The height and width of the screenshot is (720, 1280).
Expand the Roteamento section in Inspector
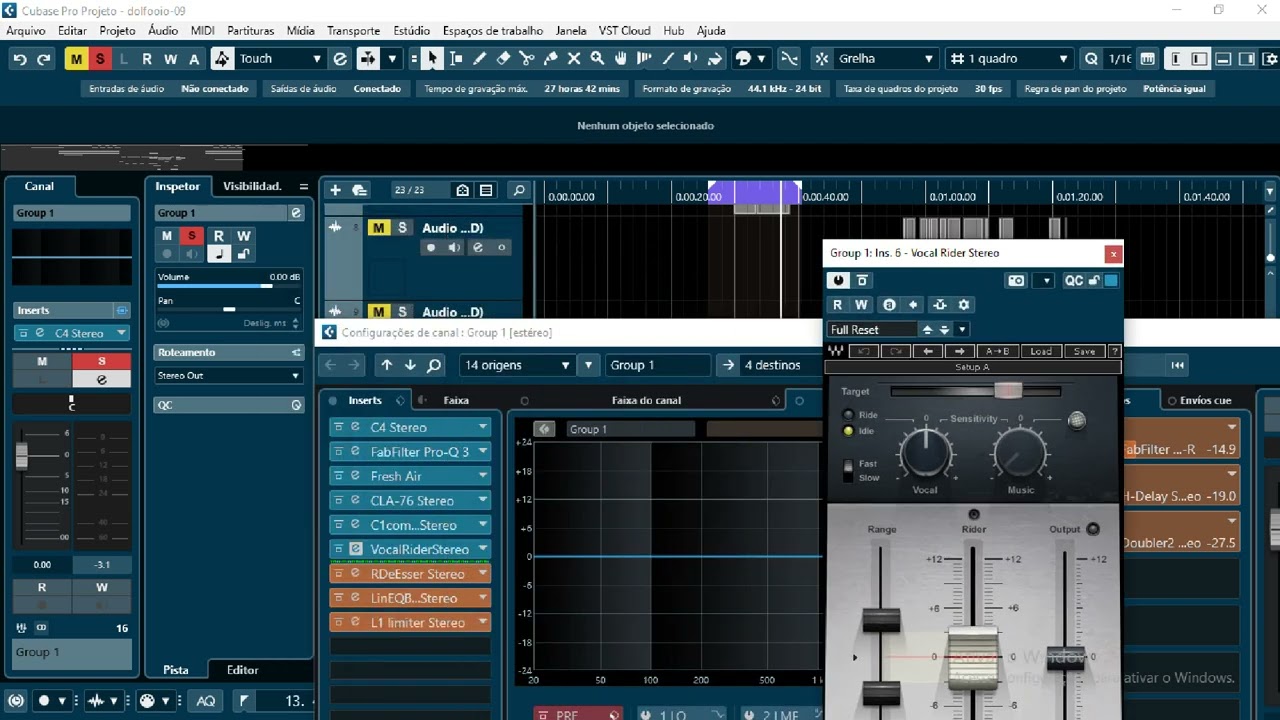click(x=229, y=352)
